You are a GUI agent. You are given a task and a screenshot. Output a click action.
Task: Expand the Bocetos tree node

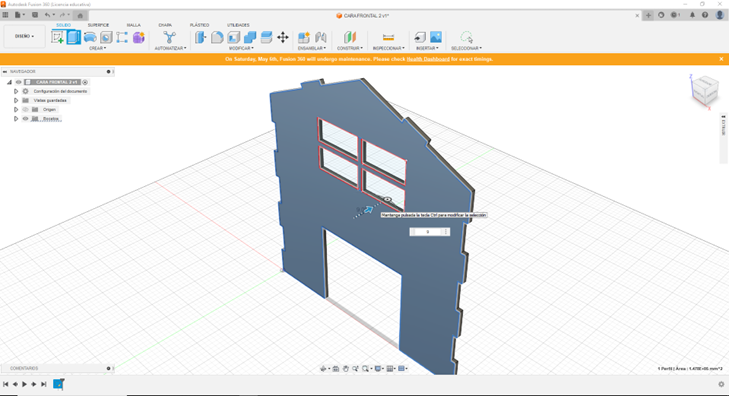click(16, 119)
